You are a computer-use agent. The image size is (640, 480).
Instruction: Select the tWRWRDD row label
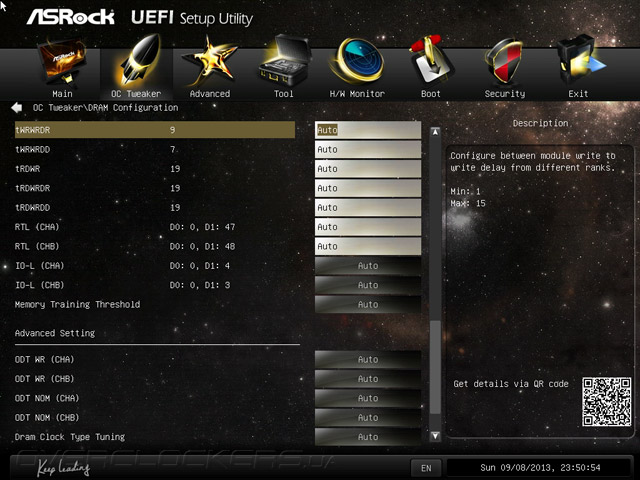tap(33, 149)
